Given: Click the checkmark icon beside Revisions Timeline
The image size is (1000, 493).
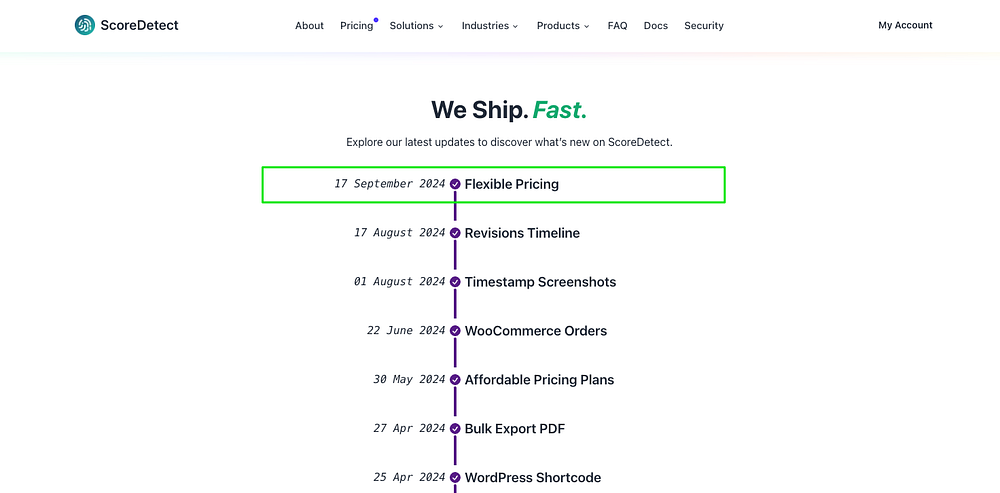Looking at the screenshot, I should click(x=455, y=233).
